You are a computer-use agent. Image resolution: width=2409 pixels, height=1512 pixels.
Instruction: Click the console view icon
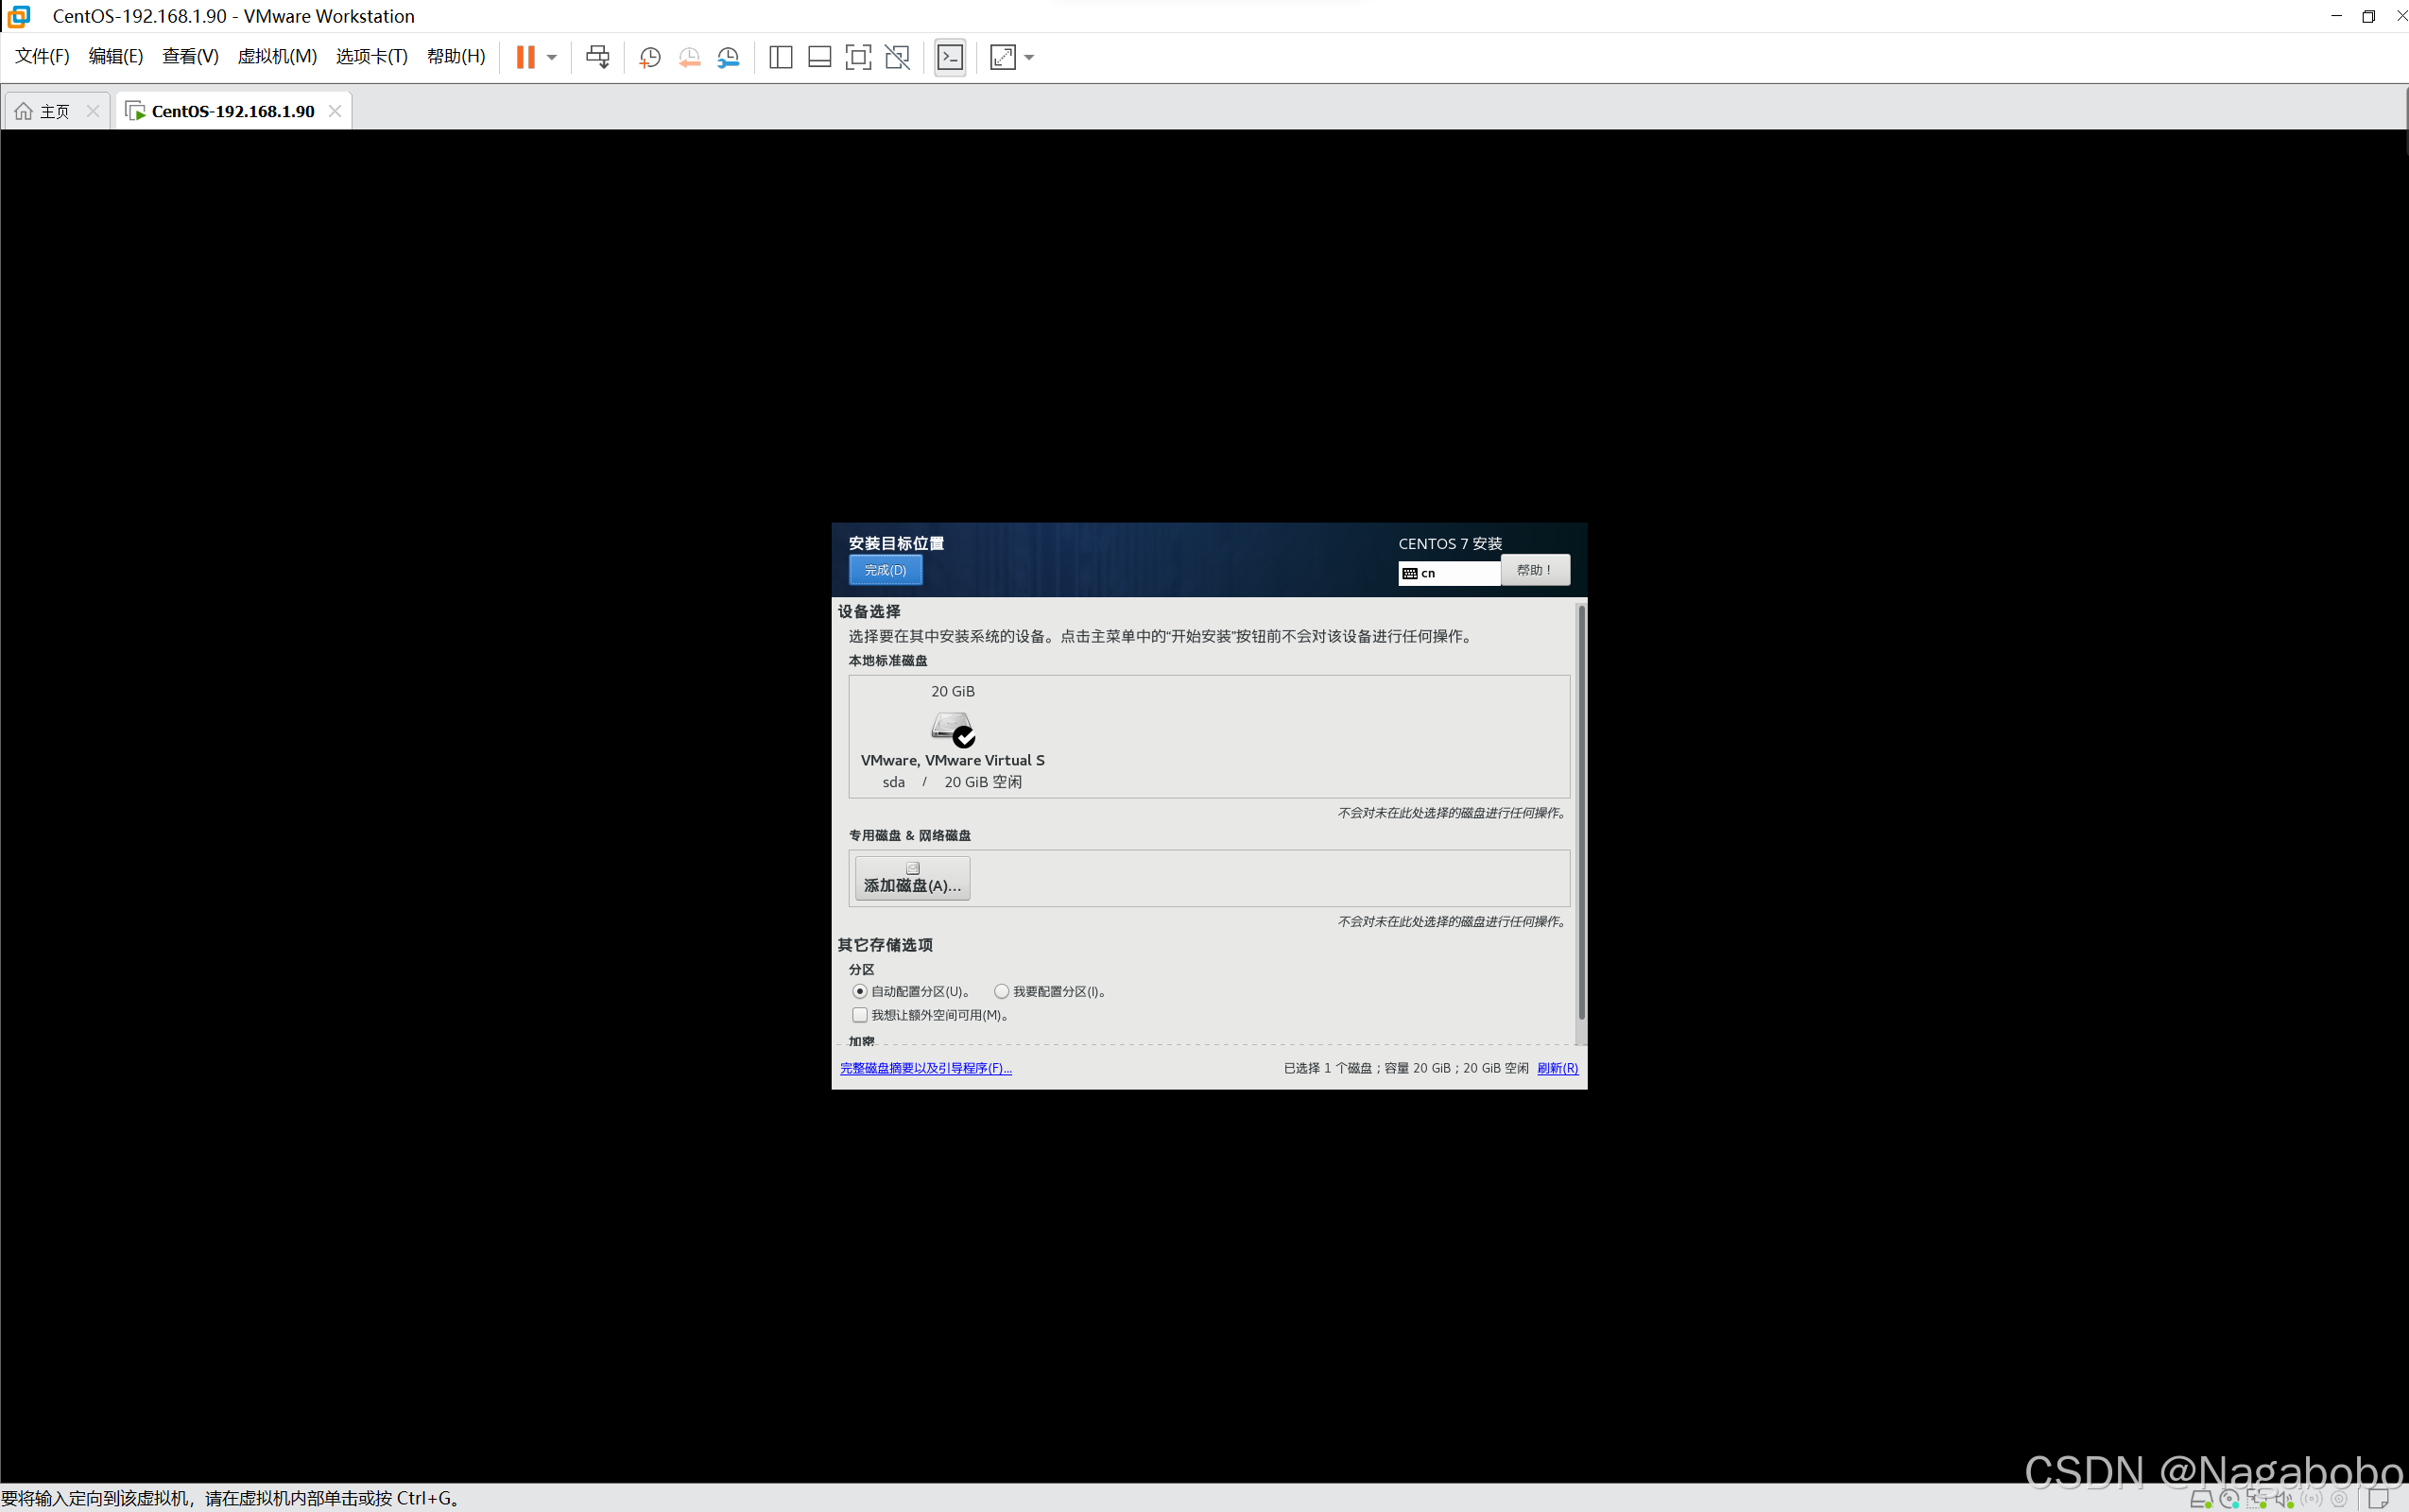(949, 57)
